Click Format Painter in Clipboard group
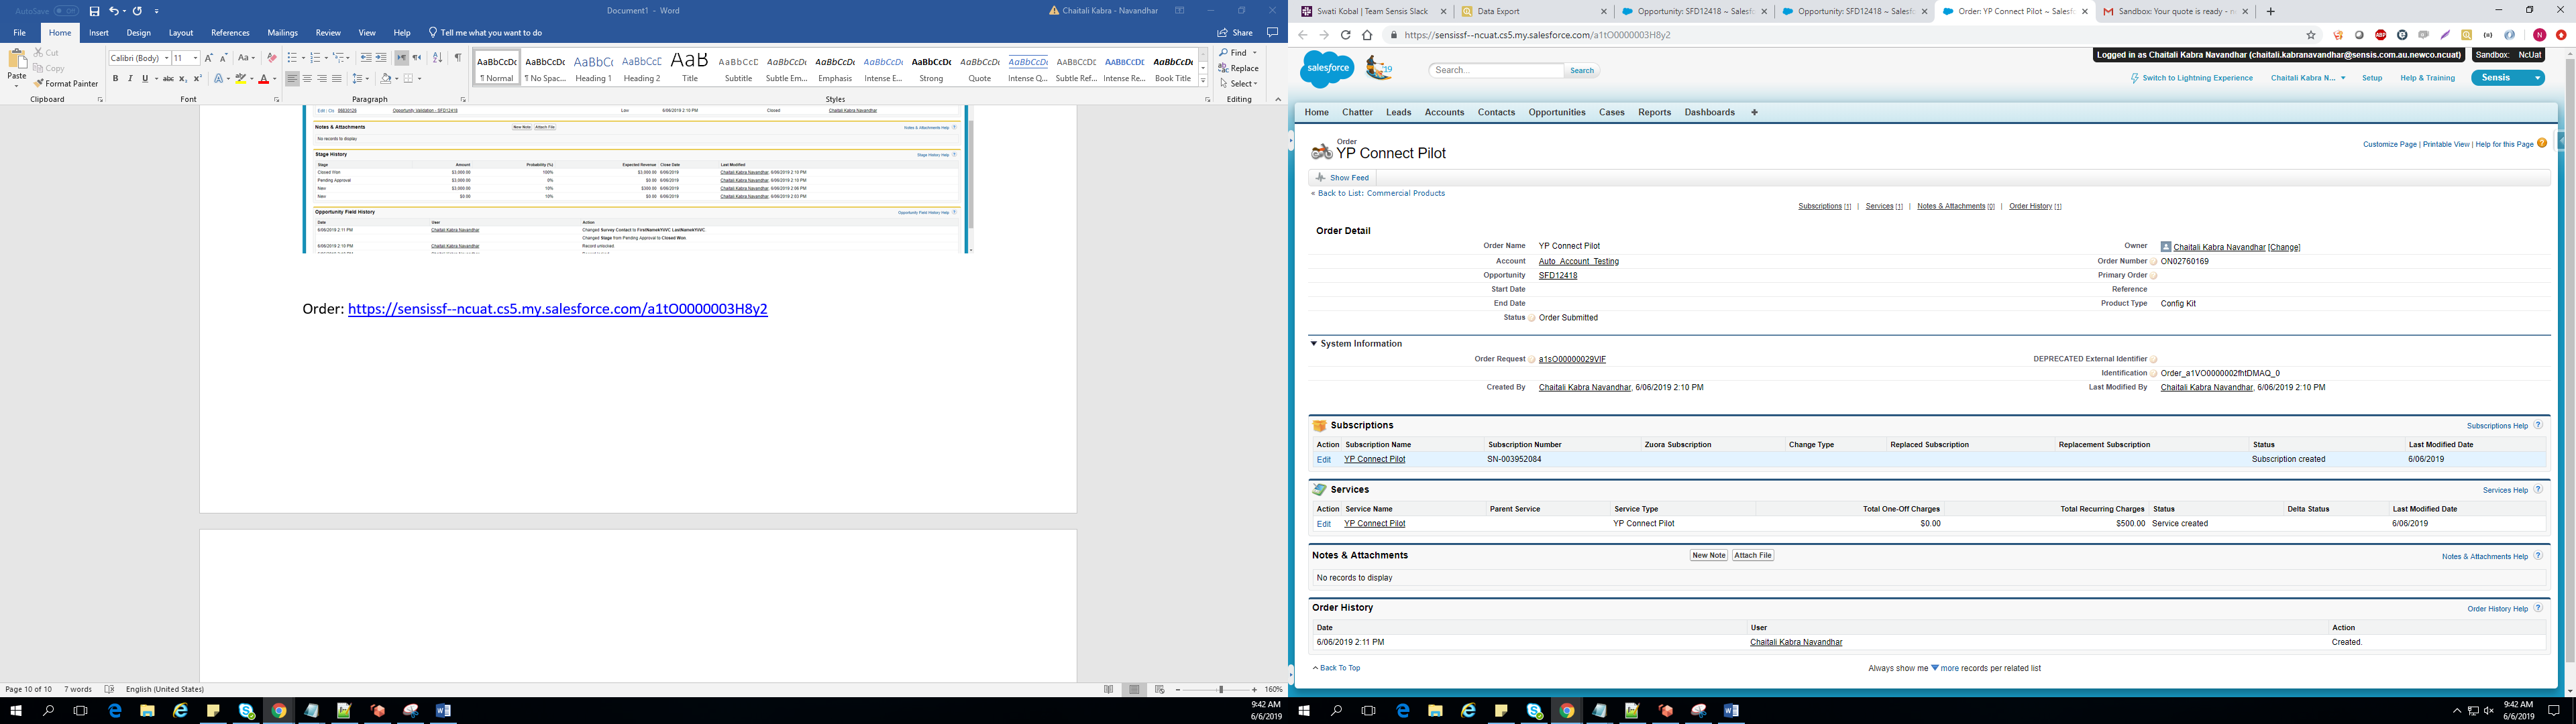Screen dimensions: 2576x724 coord(66,84)
